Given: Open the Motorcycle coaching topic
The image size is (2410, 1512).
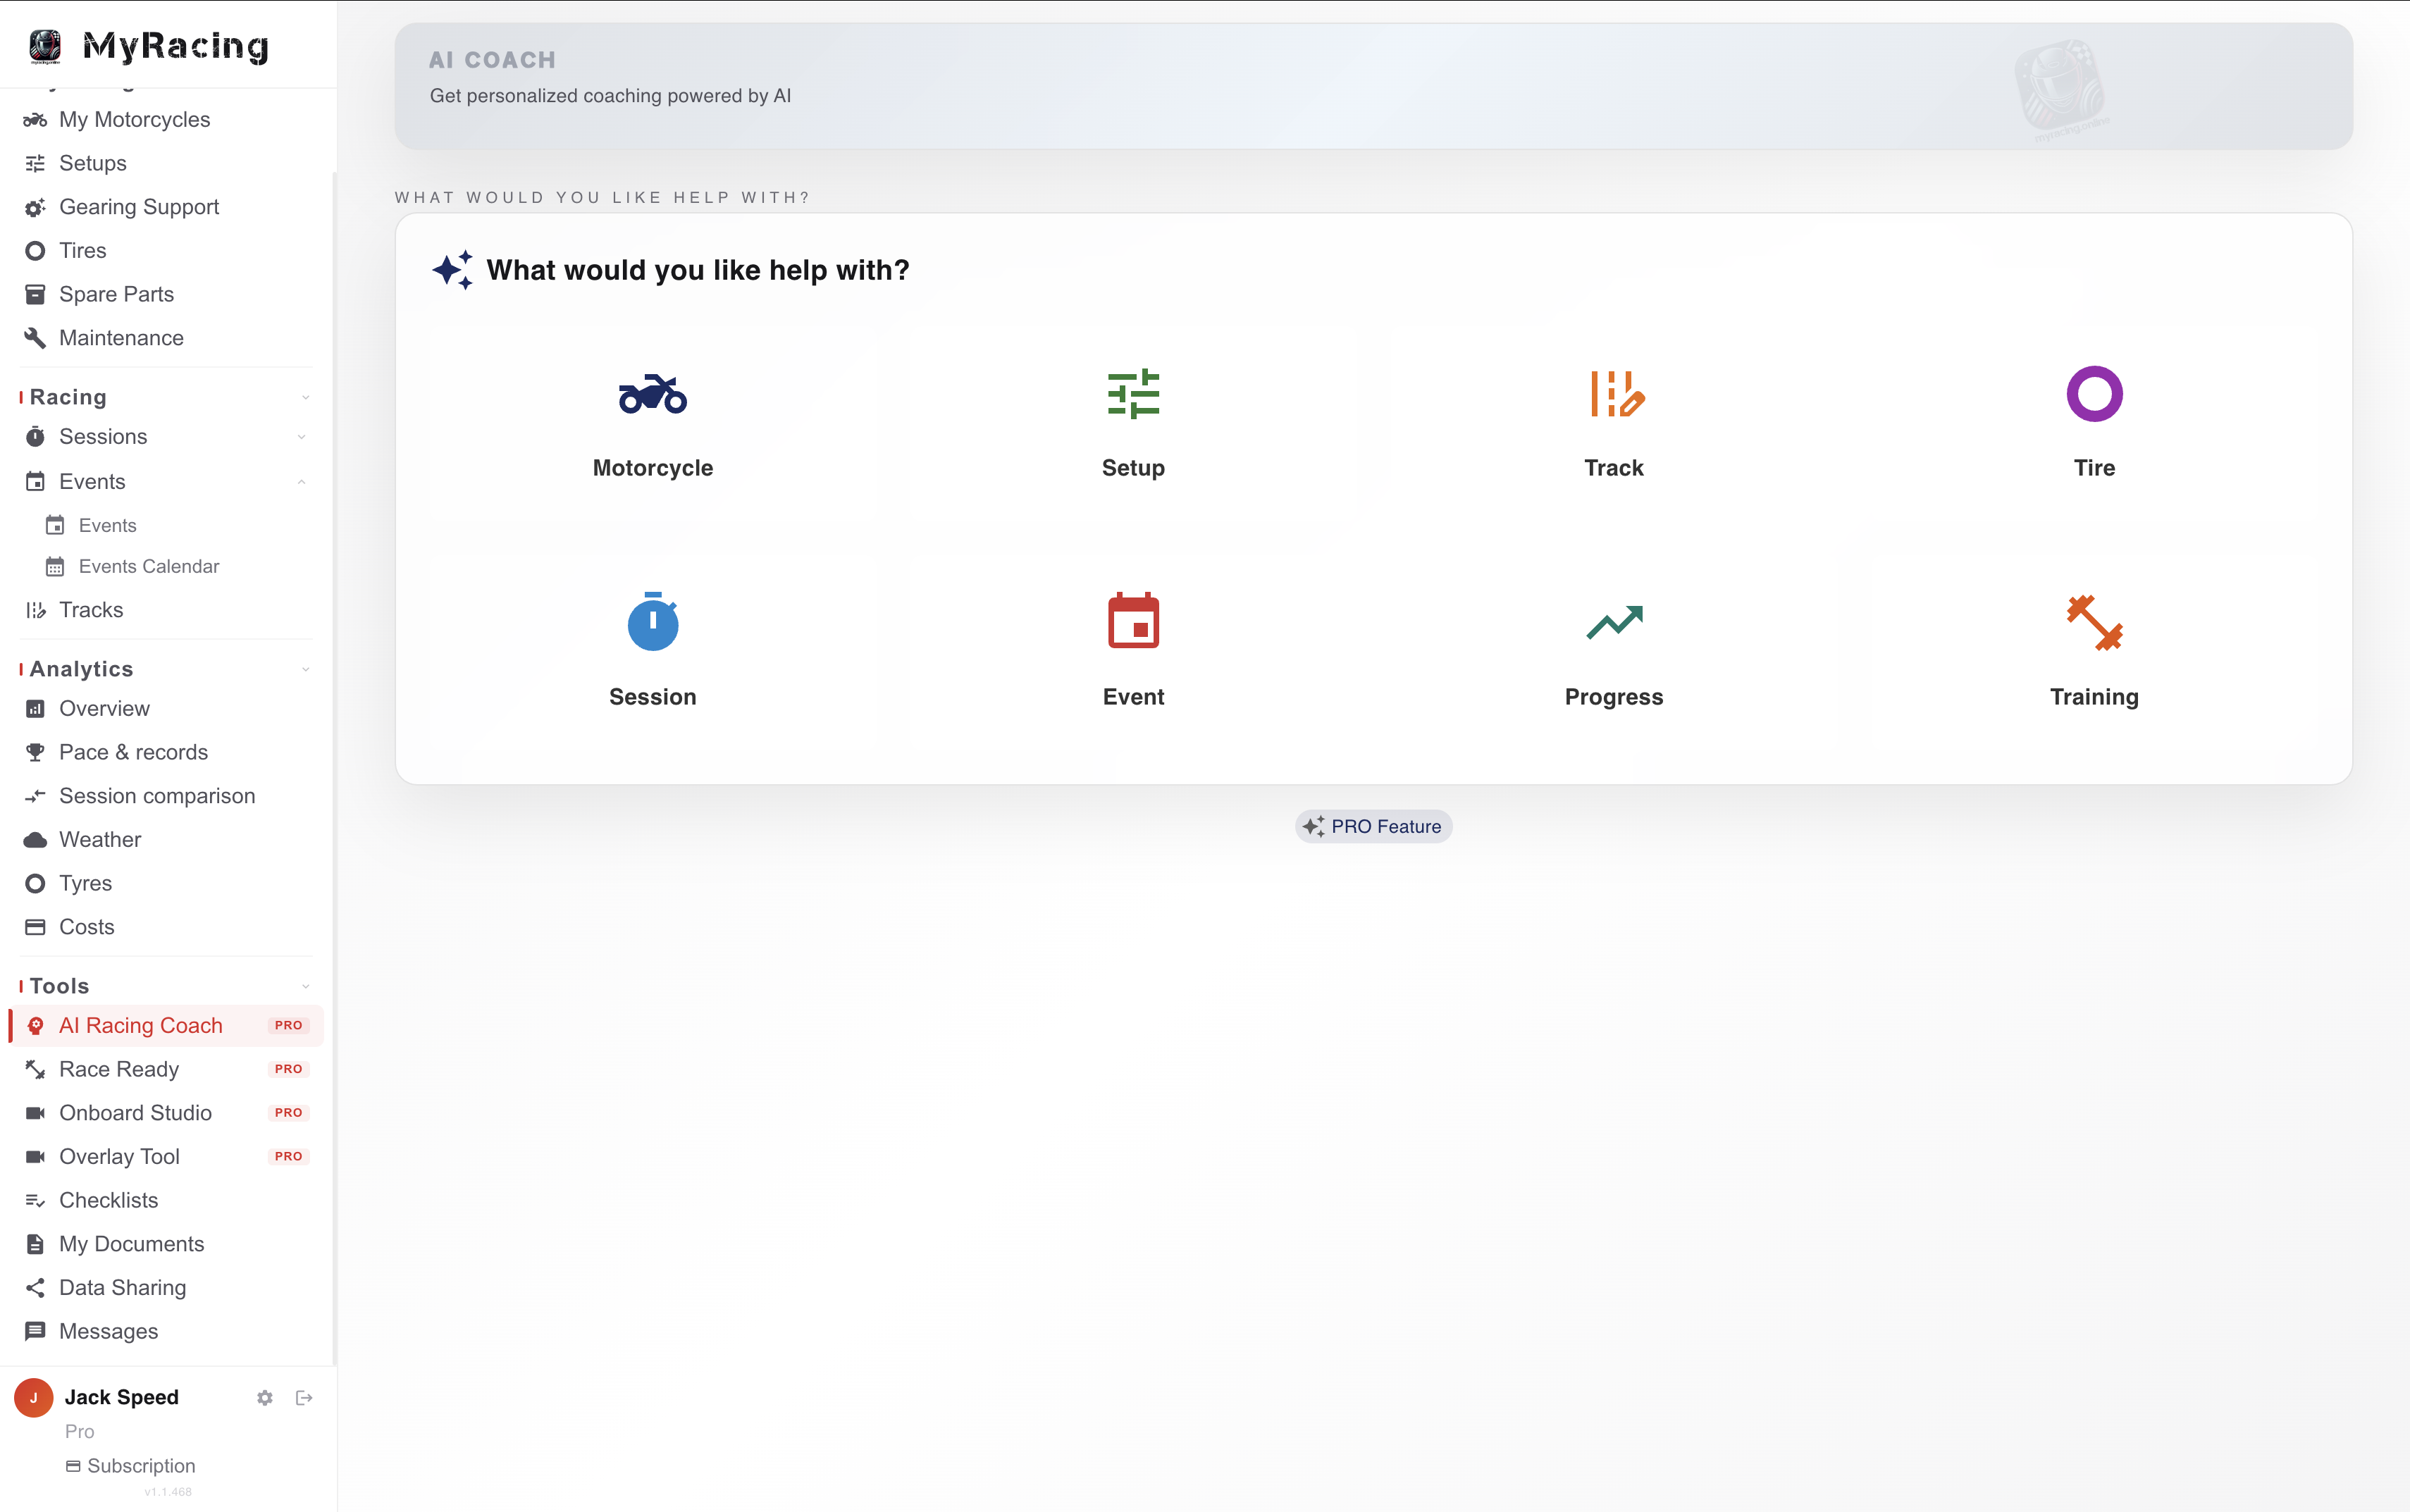Looking at the screenshot, I should point(652,424).
